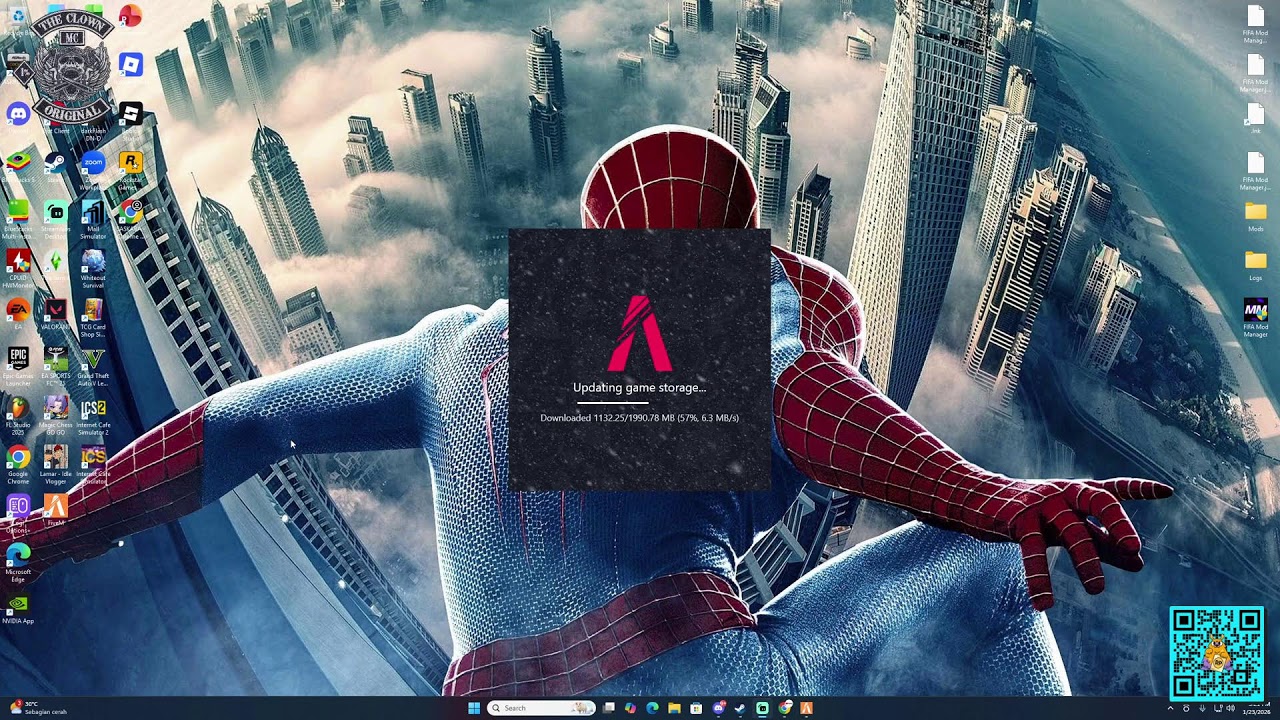Select the Mall Simulator desktop icon

(x=93, y=218)
